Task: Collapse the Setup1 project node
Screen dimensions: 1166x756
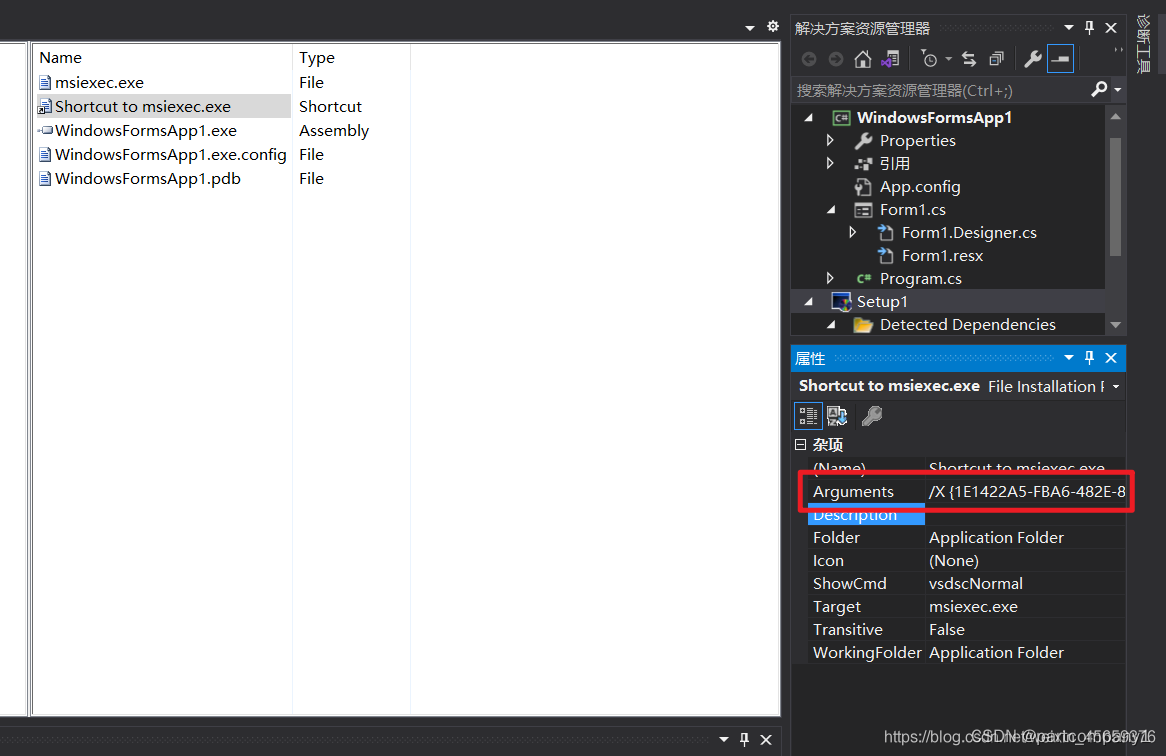Action: 809,302
